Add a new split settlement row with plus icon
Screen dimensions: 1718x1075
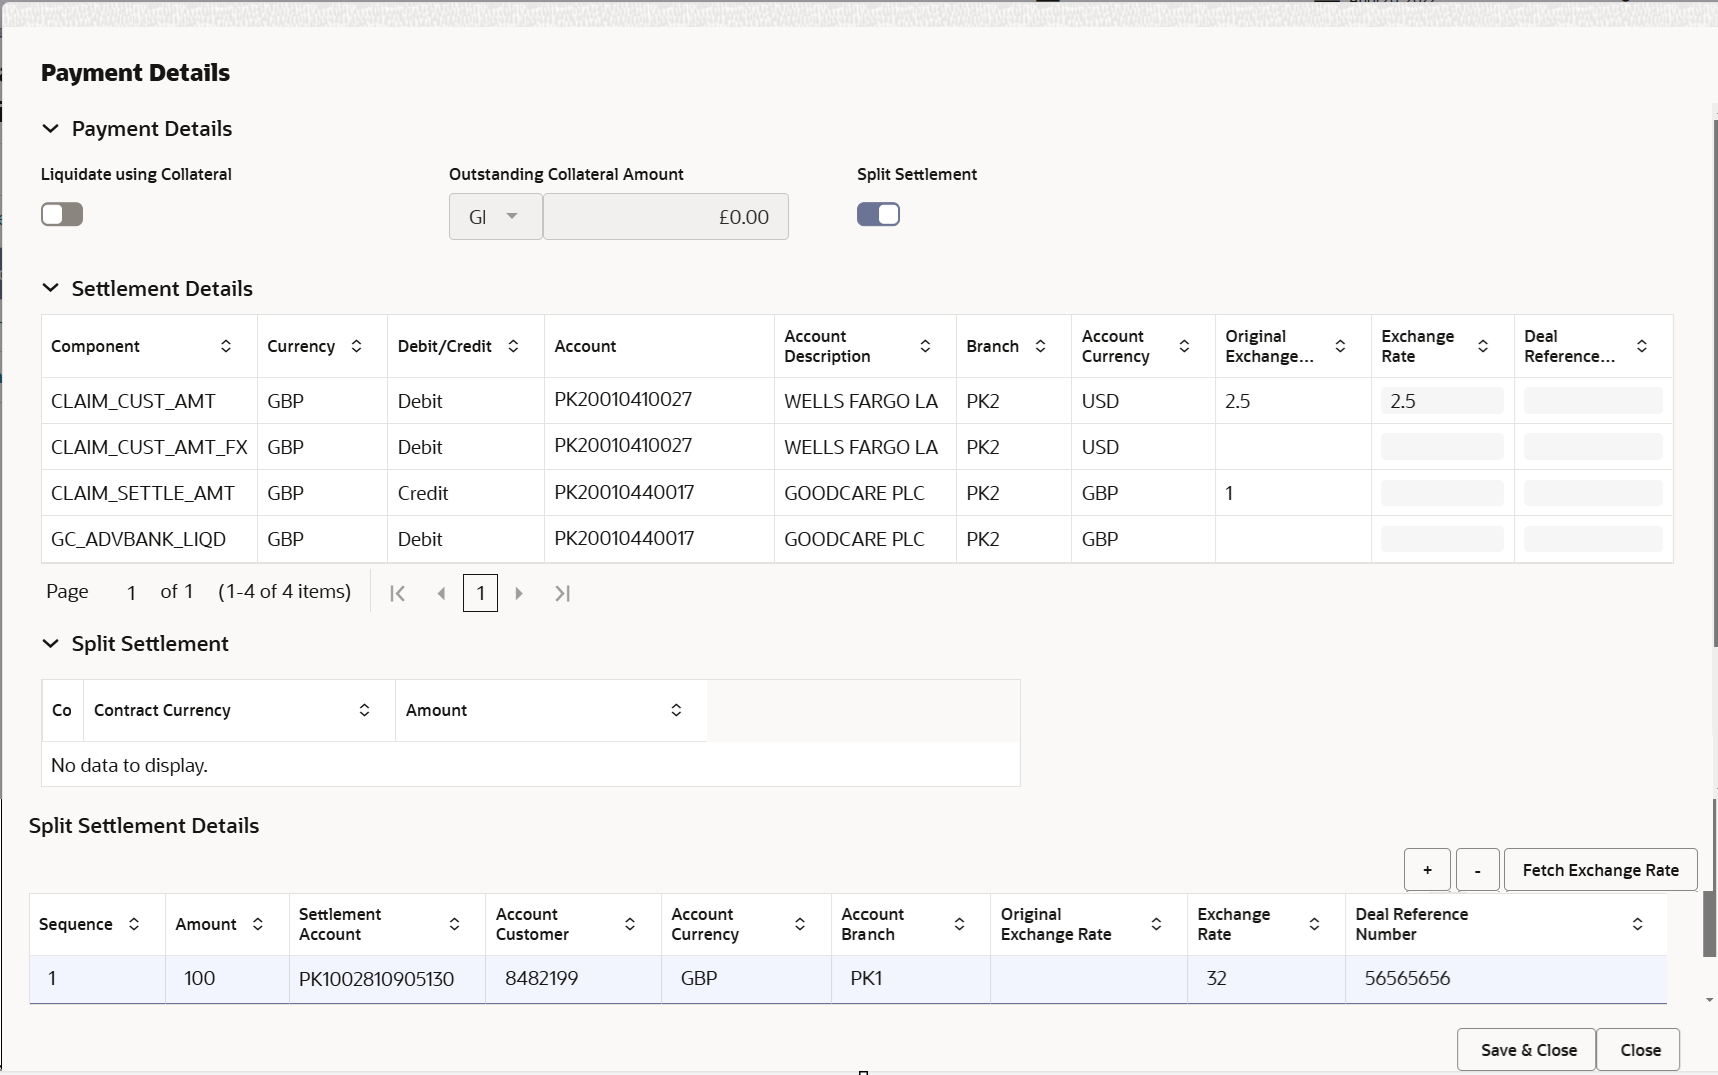(x=1426, y=869)
